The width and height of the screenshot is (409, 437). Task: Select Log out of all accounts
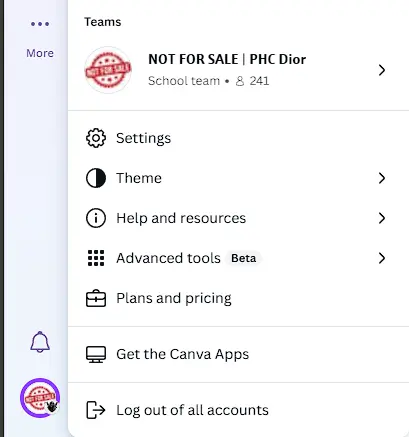239,410
